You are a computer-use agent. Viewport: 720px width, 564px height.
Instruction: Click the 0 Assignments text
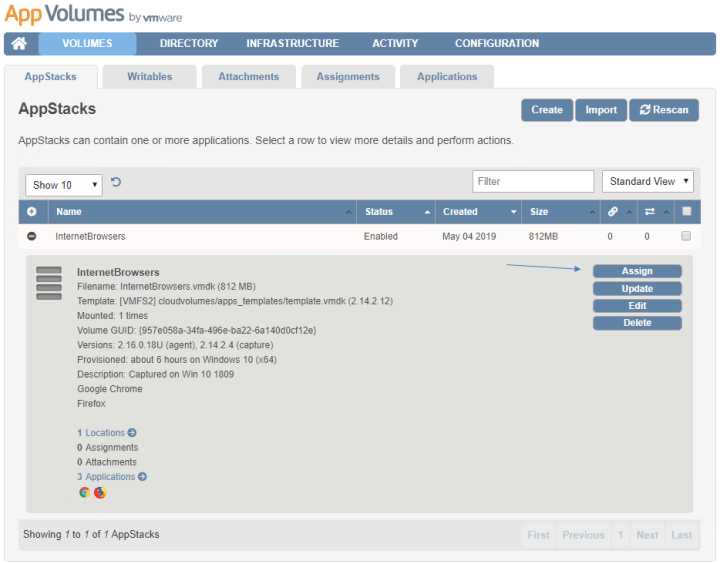click(x=107, y=447)
